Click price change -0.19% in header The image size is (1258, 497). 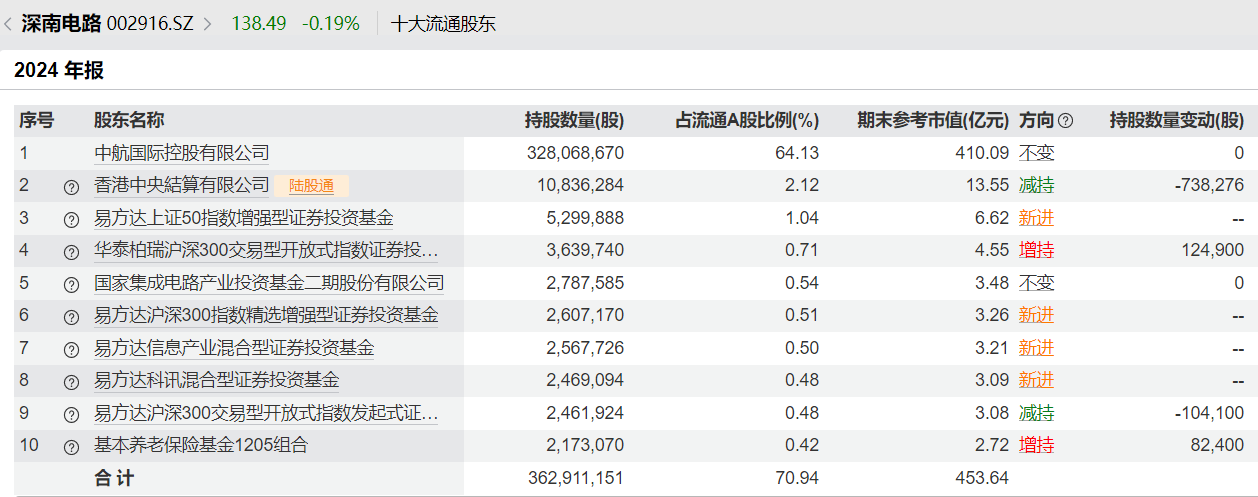[x=331, y=23]
